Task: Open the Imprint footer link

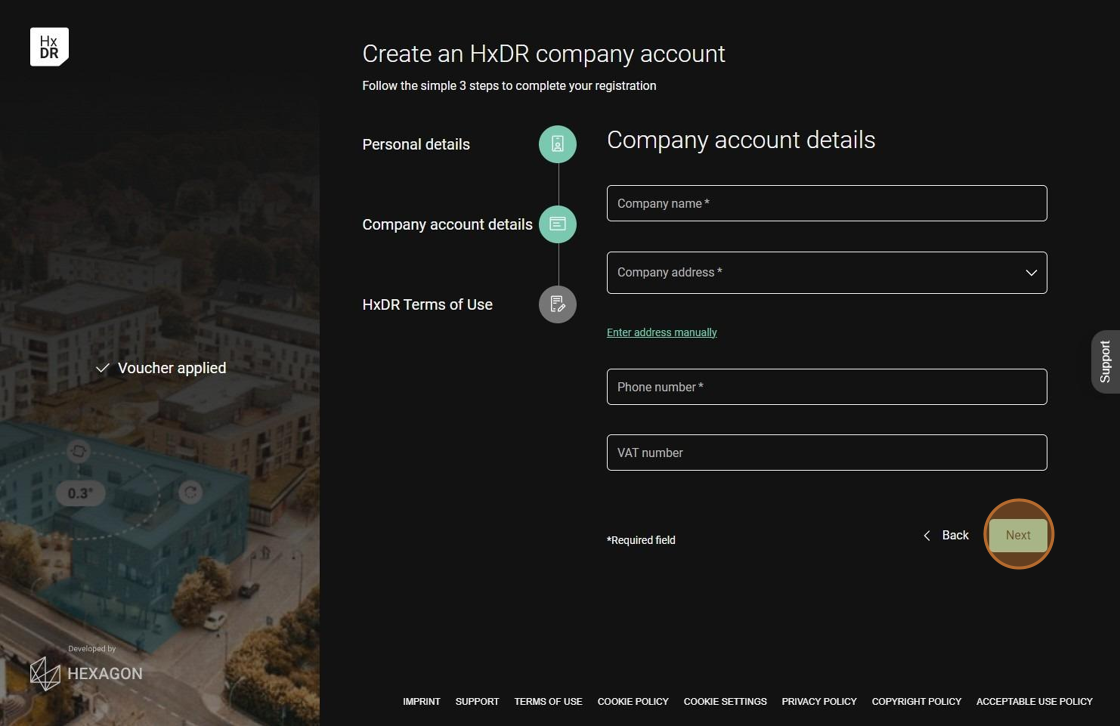Action: point(421,702)
